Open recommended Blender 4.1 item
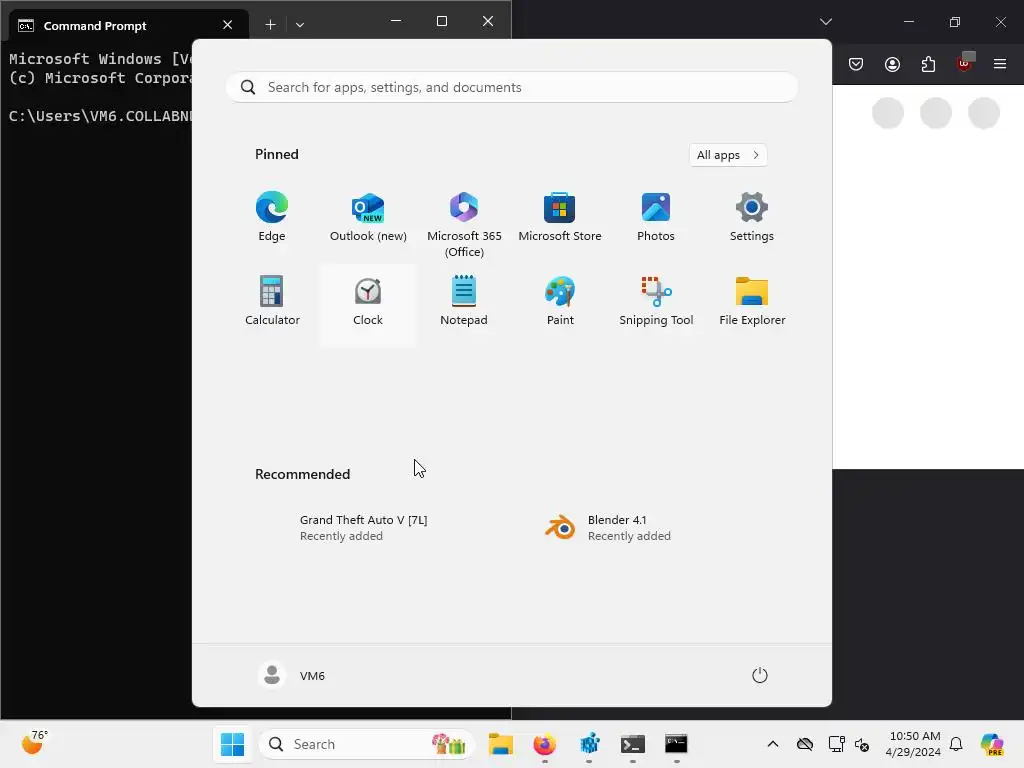Image resolution: width=1024 pixels, height=768 pixels. tap(656, 528)
